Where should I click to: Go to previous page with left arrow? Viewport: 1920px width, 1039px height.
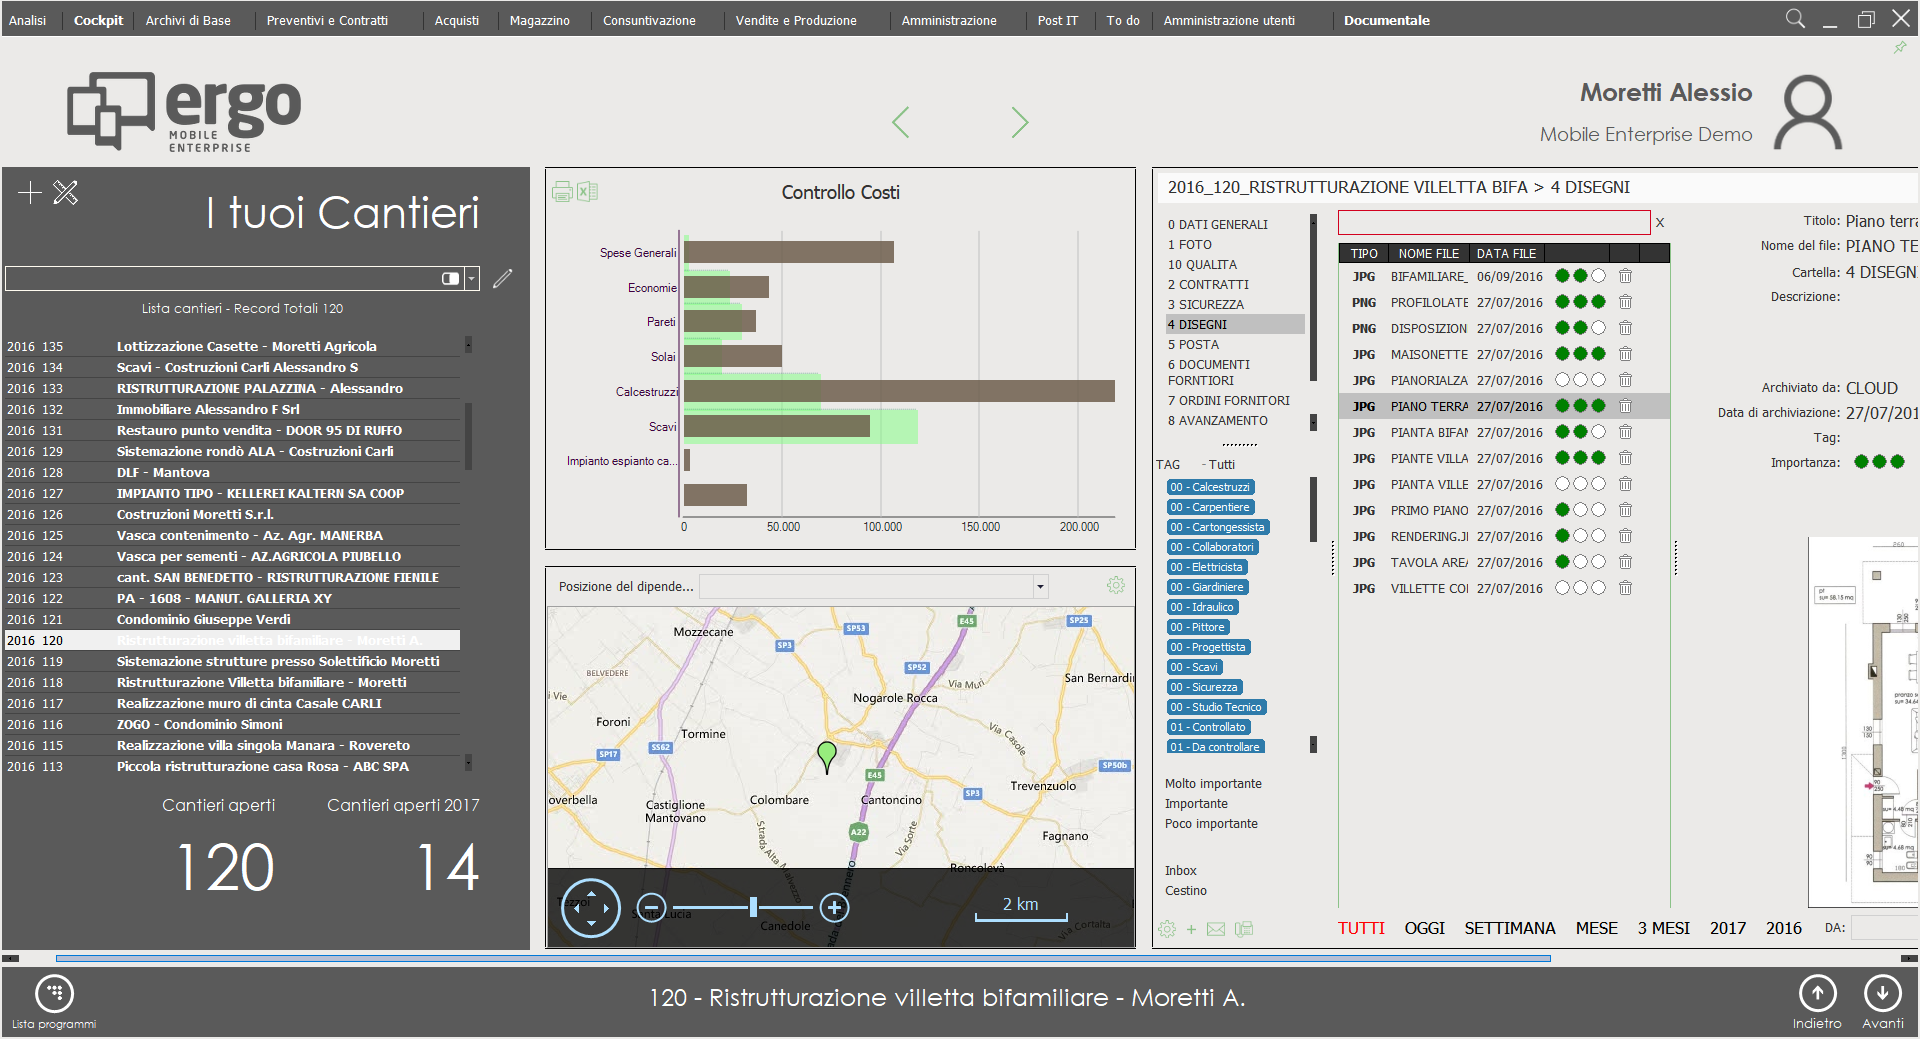click(x=900, y=122)
